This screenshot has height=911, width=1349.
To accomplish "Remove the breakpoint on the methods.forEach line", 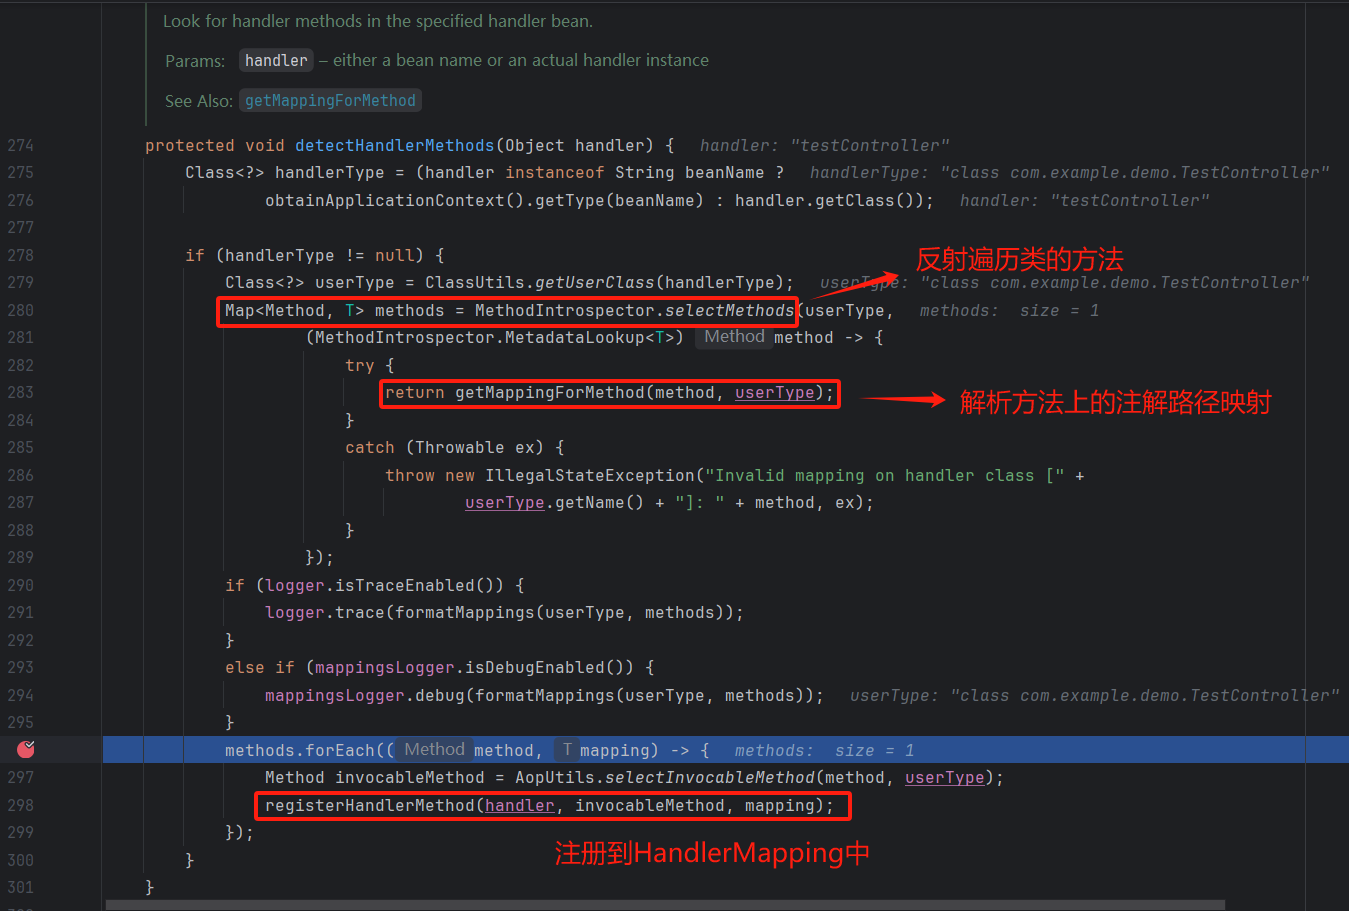I will pyautogui.click(x=26, y=749).
